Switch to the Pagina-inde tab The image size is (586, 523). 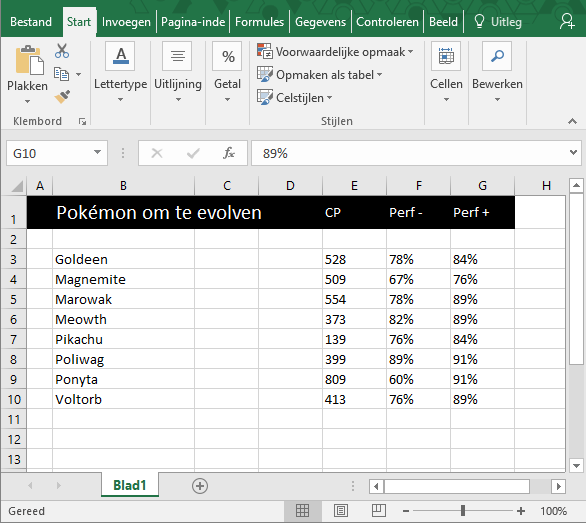pos(193,22)
